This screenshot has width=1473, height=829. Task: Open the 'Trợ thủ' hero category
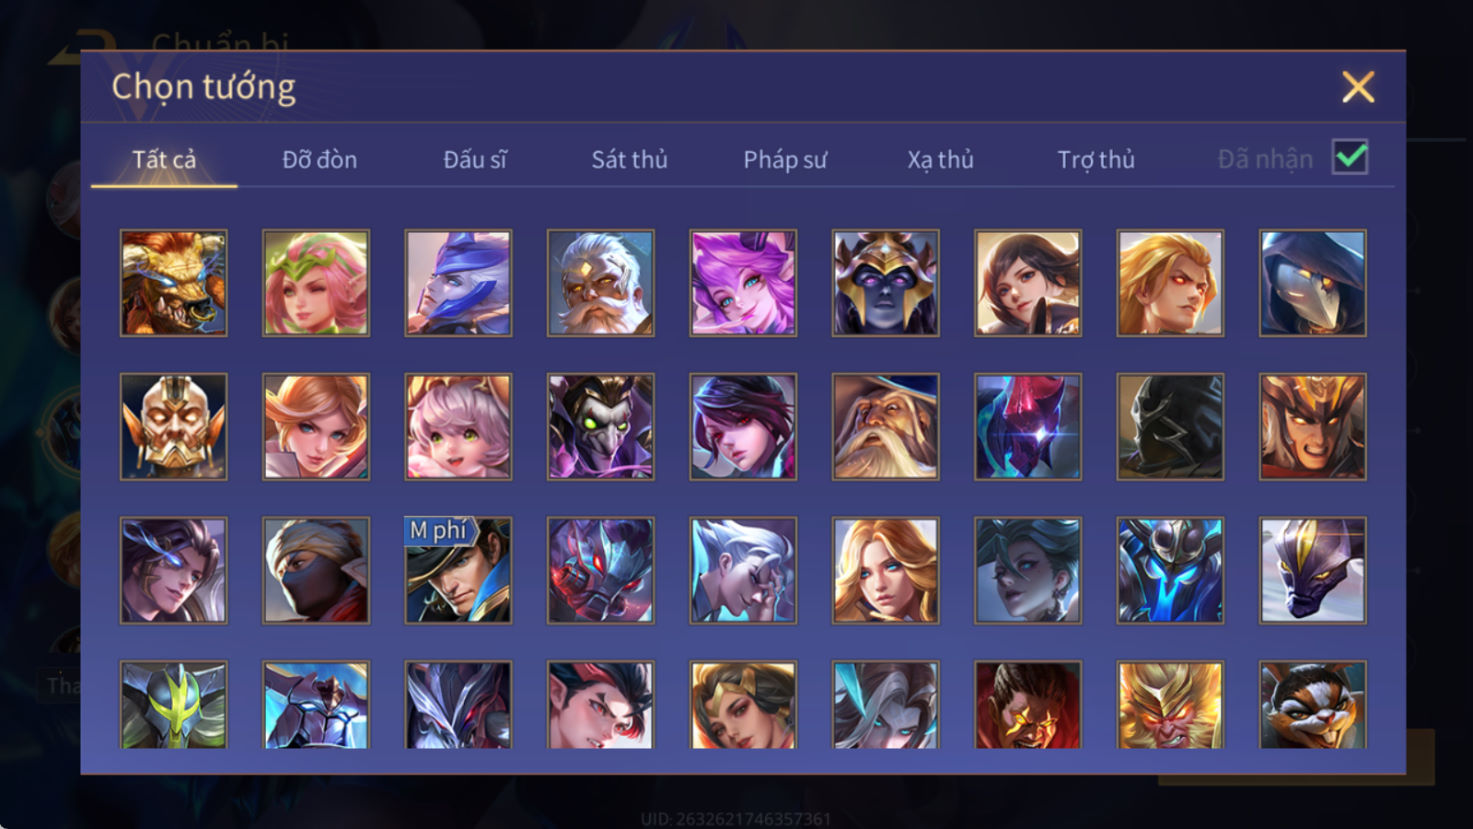(1096, 159)
